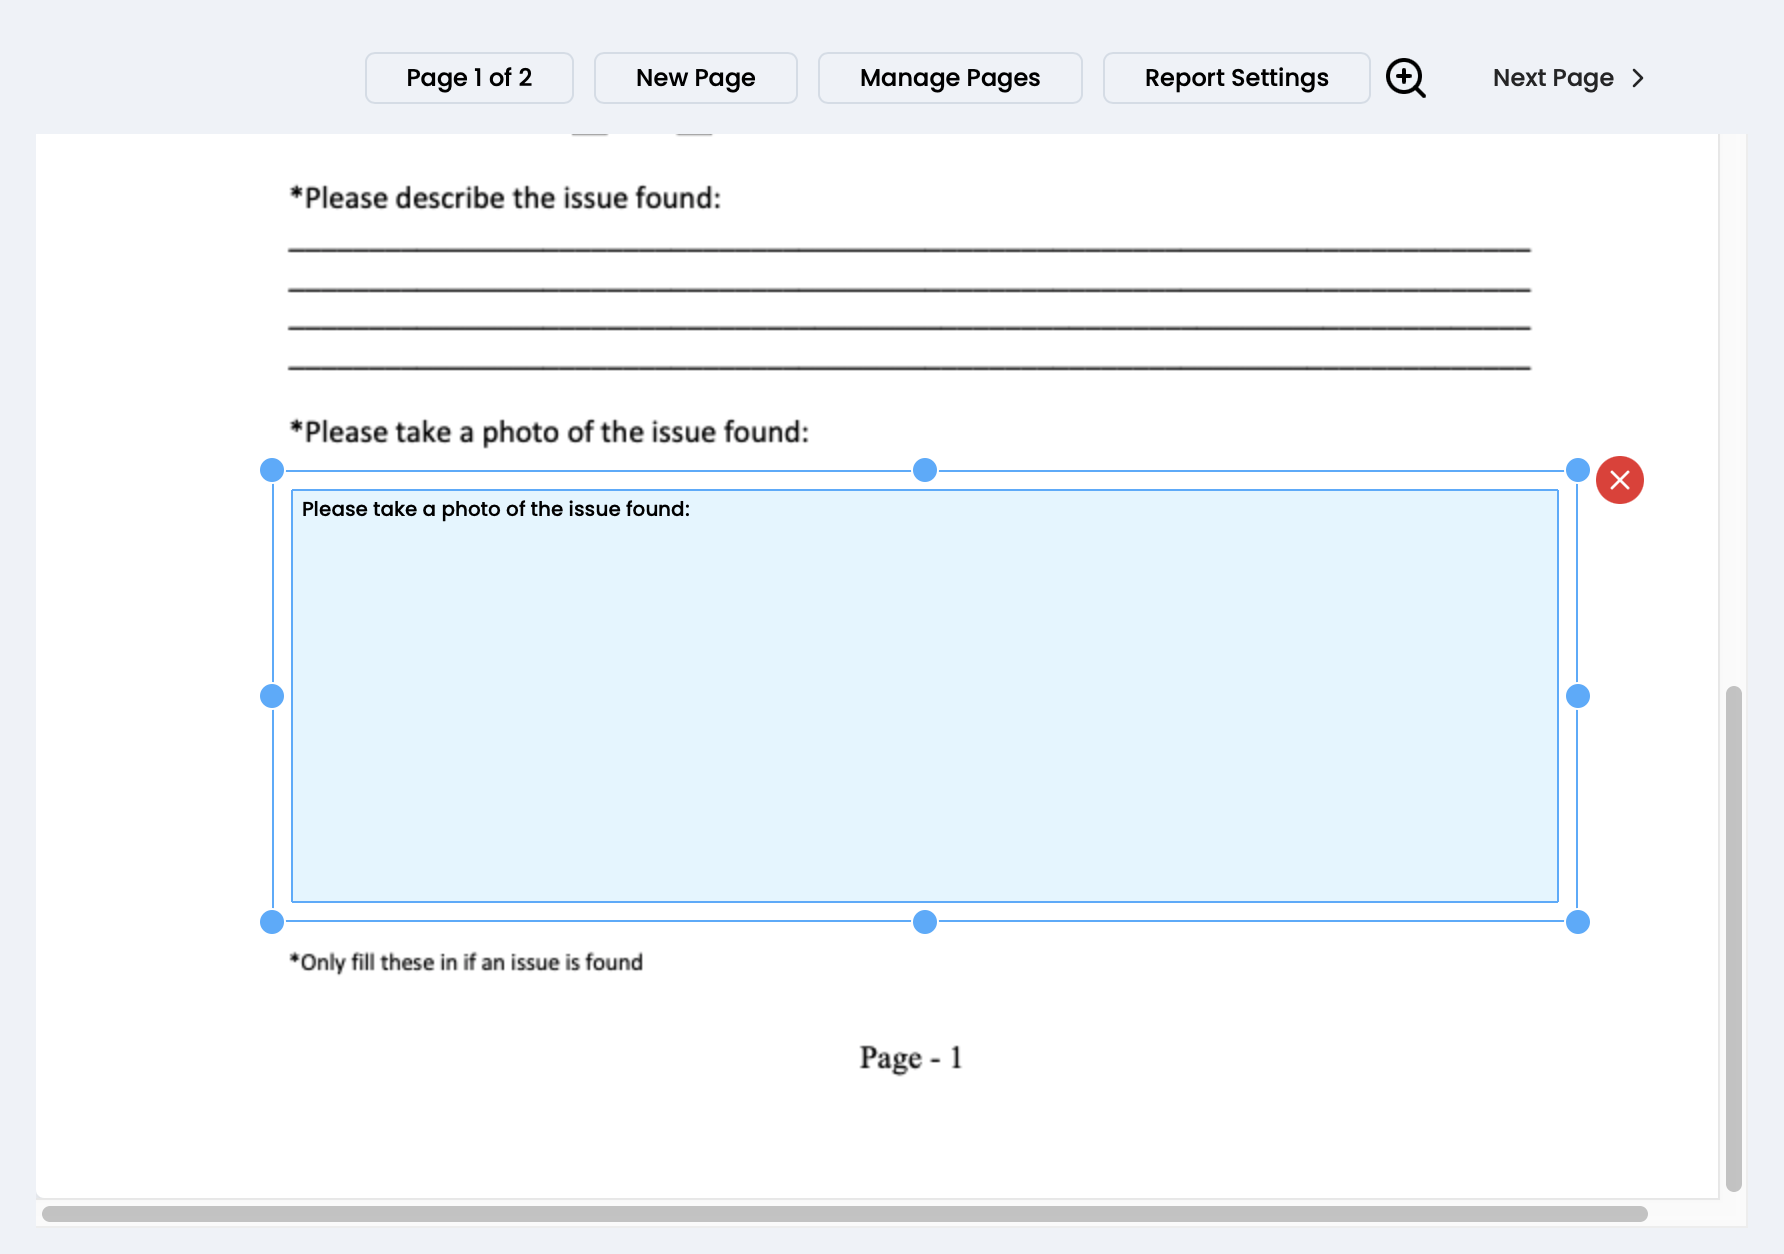Click the top-center resize handle of photo field
Screen dimensions: 1784x1254
[x=925, y=470]
